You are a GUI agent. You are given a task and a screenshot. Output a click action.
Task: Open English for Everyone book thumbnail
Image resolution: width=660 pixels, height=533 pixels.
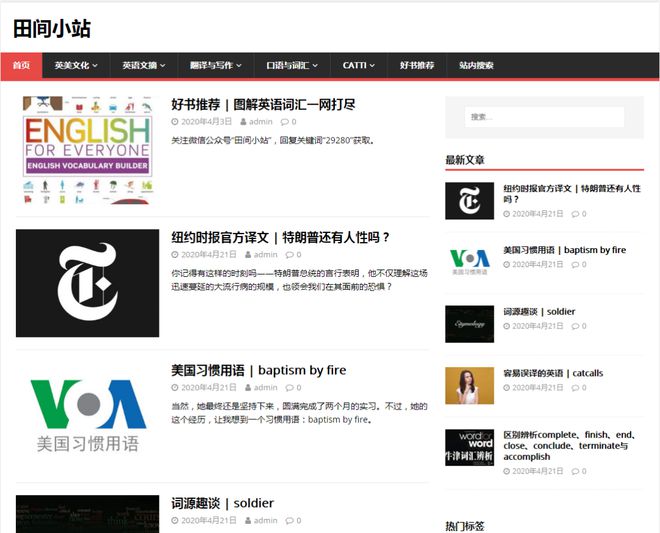pos(88,150)
